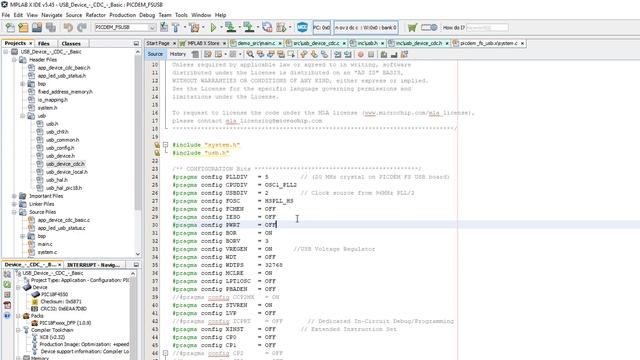Open the Run project dropdown arrow
640x360 pixels.
tap(222, 27)
